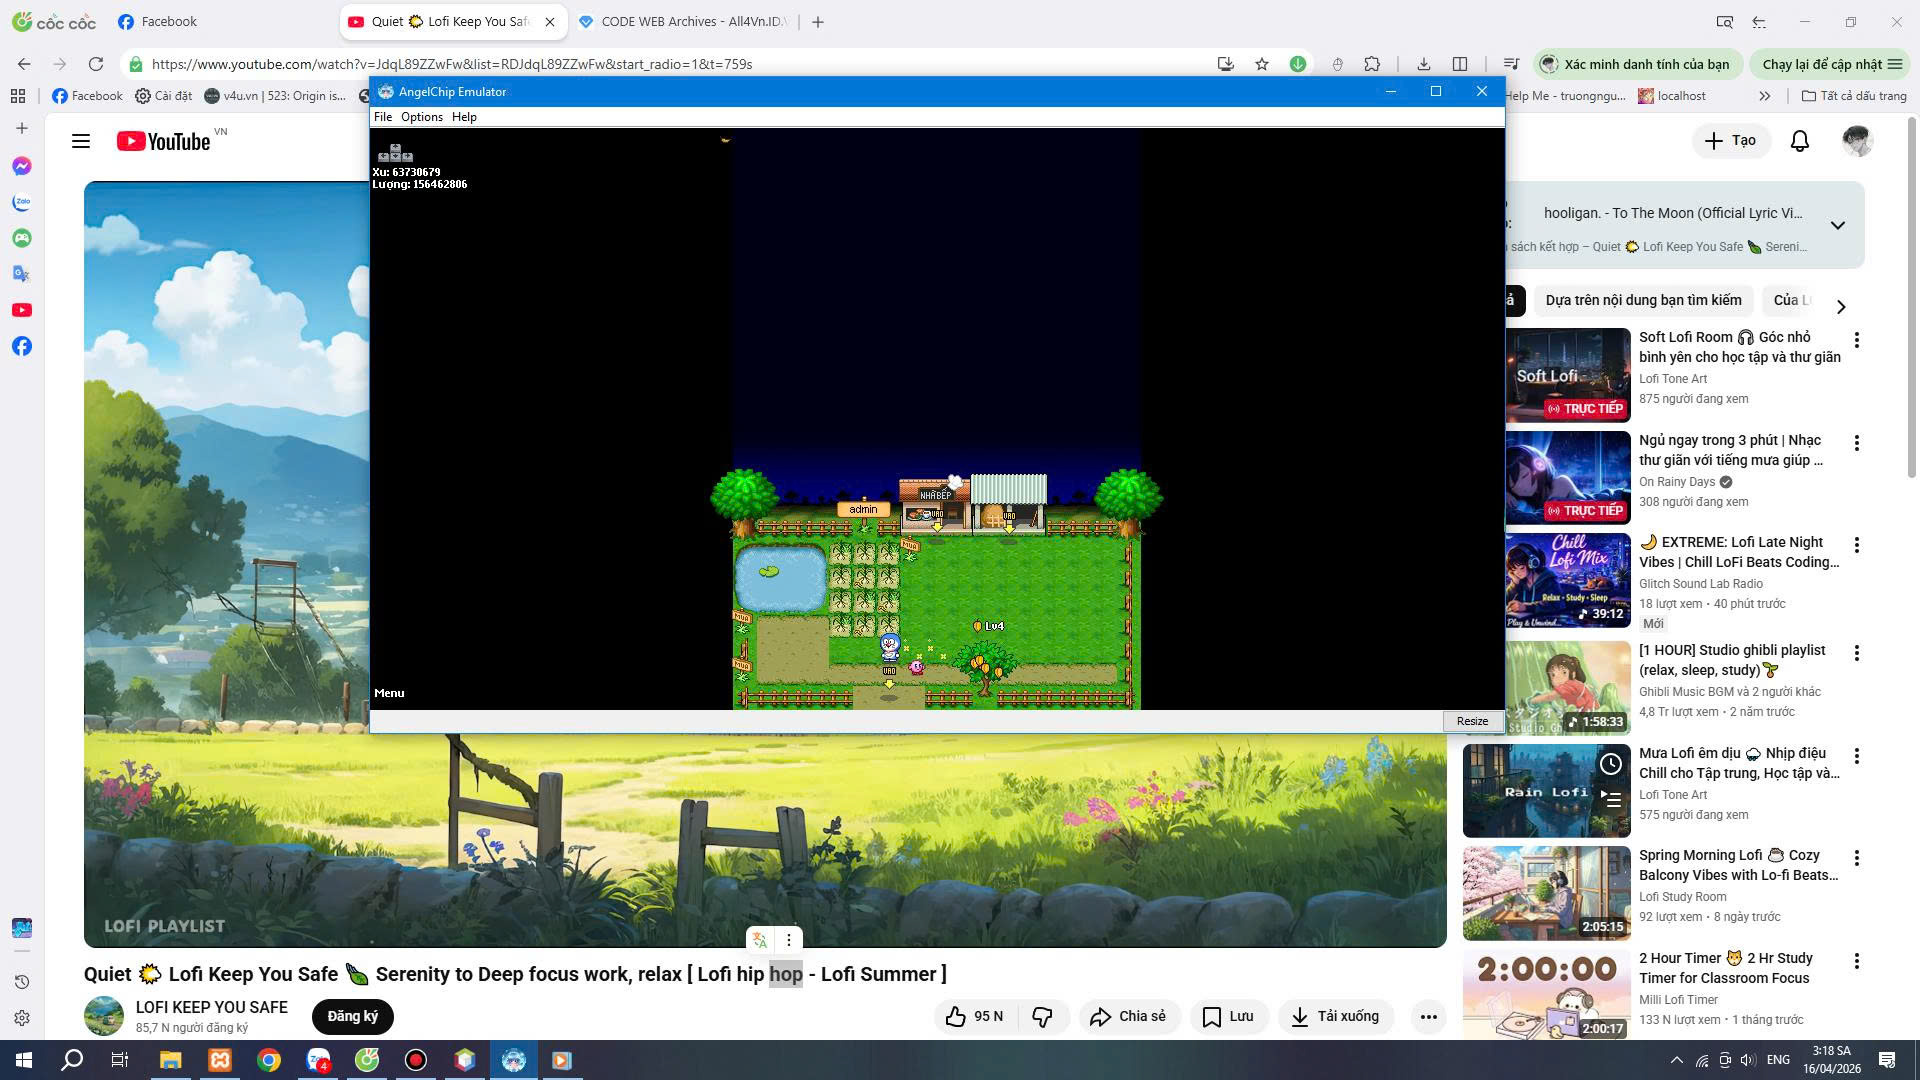Save the video with Lưu button
The height and width of the screenshot is (1080, 1920).
pyautogui.click(x=1228, y=1016)
